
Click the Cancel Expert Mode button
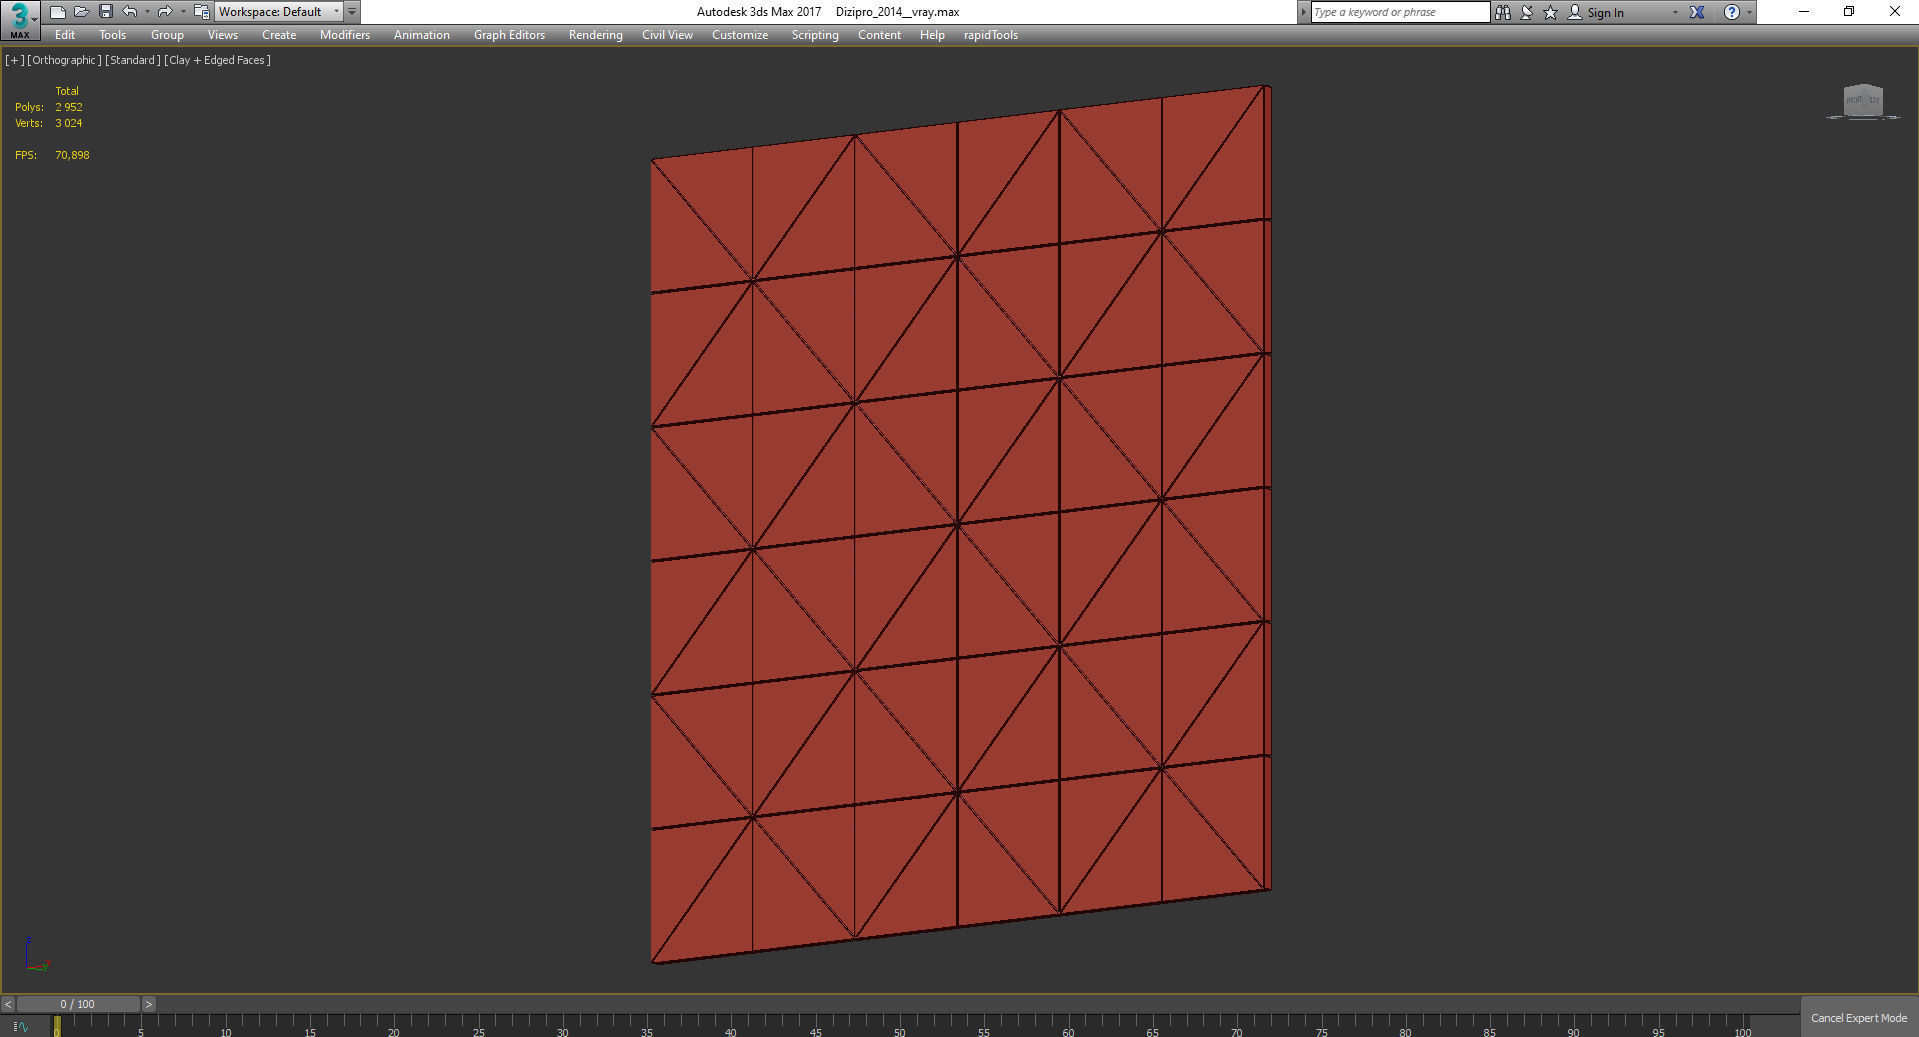pyautogui.click(x=1859, y=1018)
